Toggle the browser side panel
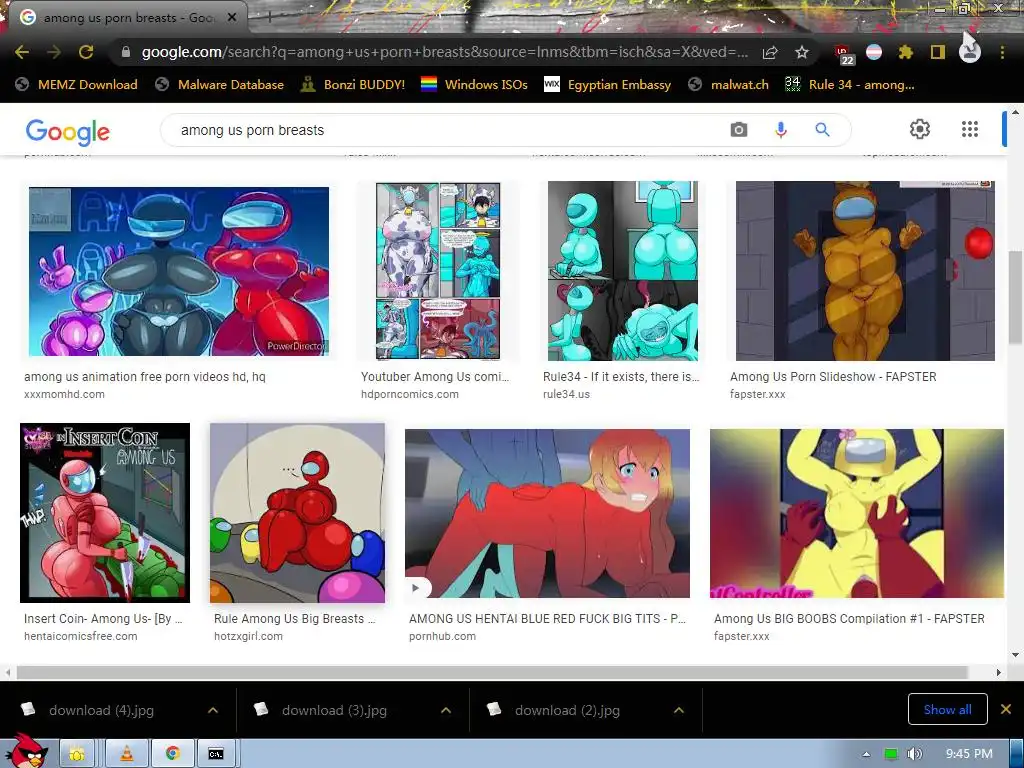Viewport: 1024px width, 768px height. (x=938, y=52)
